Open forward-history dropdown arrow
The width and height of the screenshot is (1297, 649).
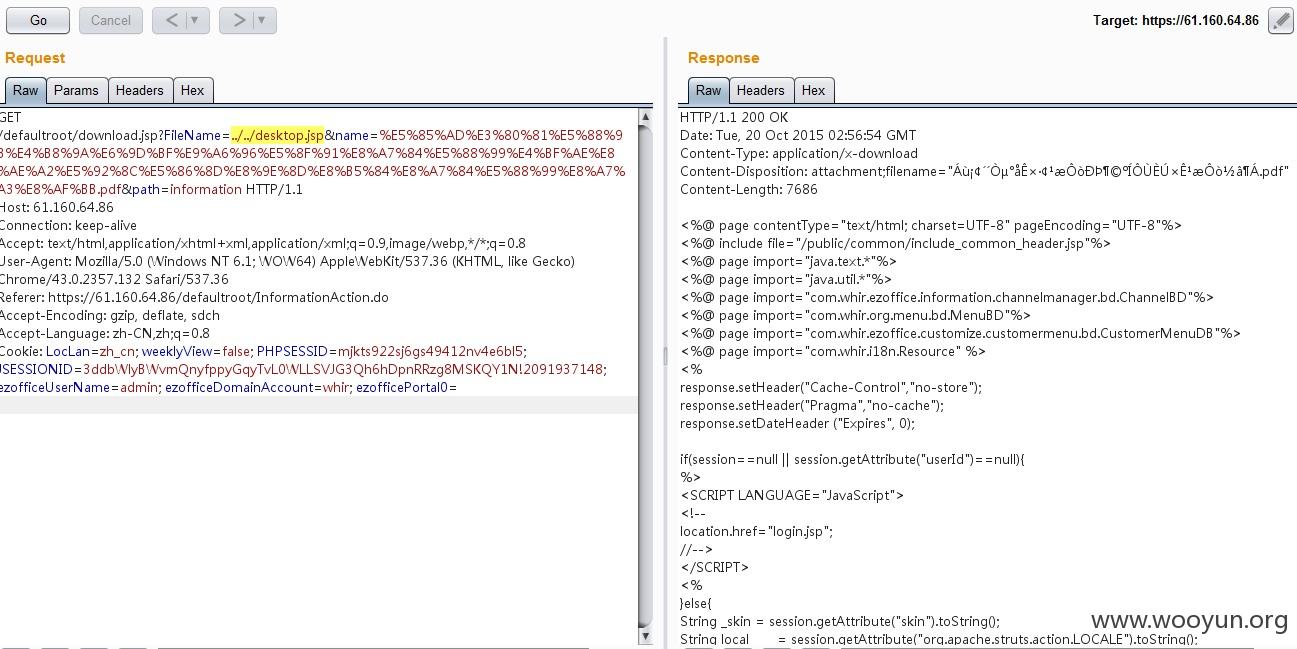(263, 20)
